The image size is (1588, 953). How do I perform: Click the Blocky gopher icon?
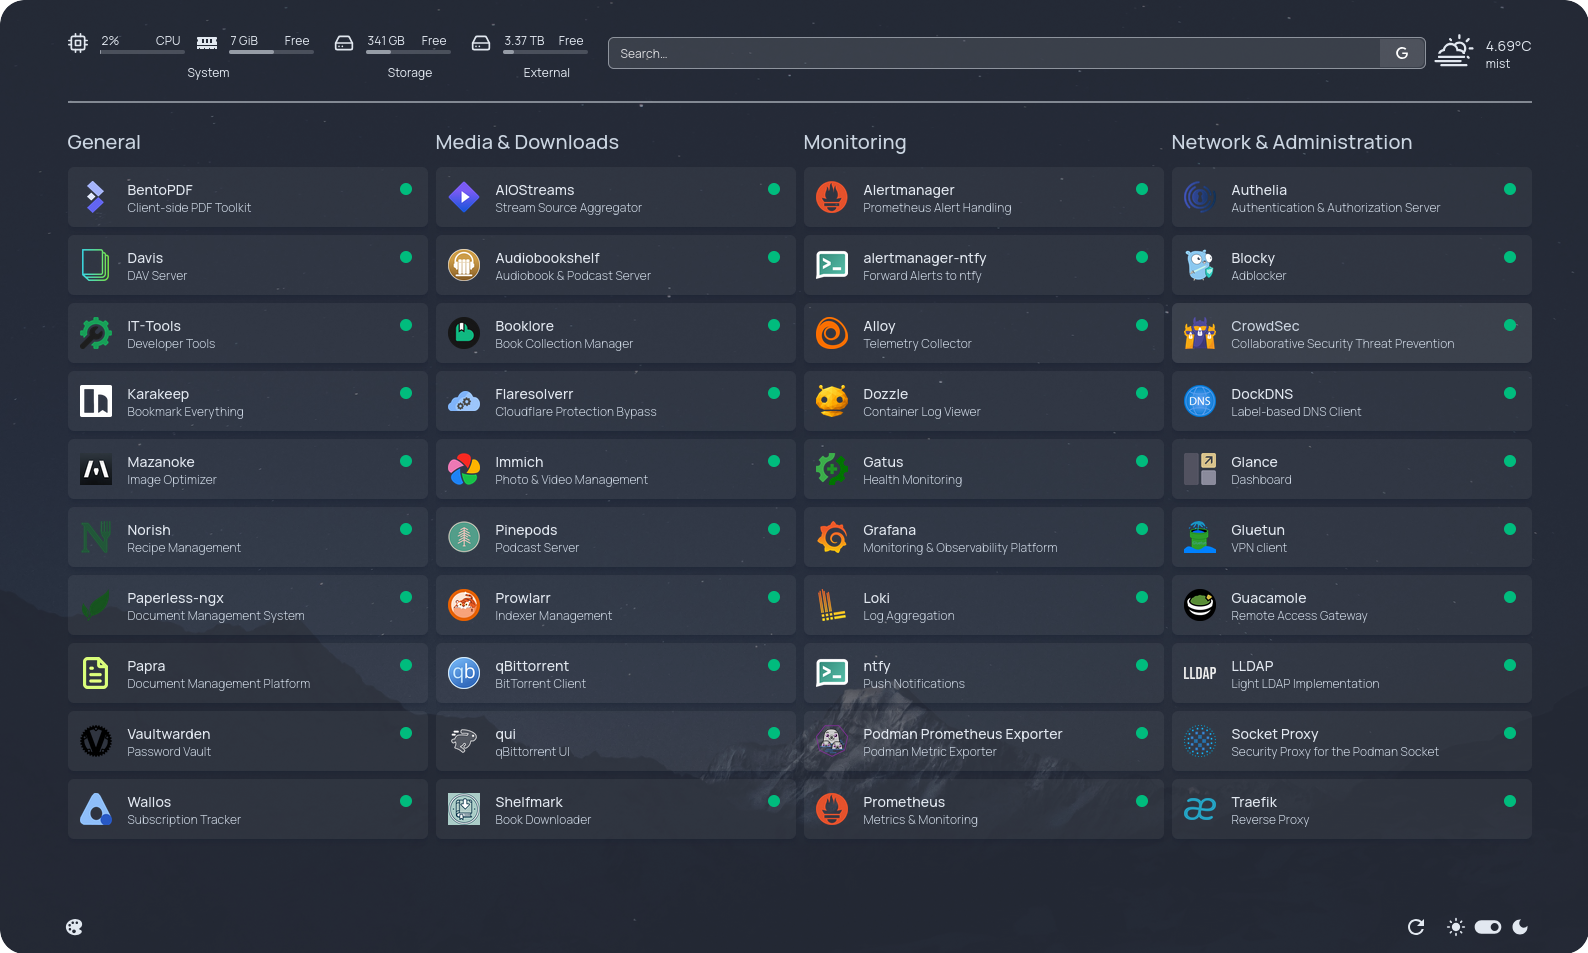[1199, 265]
